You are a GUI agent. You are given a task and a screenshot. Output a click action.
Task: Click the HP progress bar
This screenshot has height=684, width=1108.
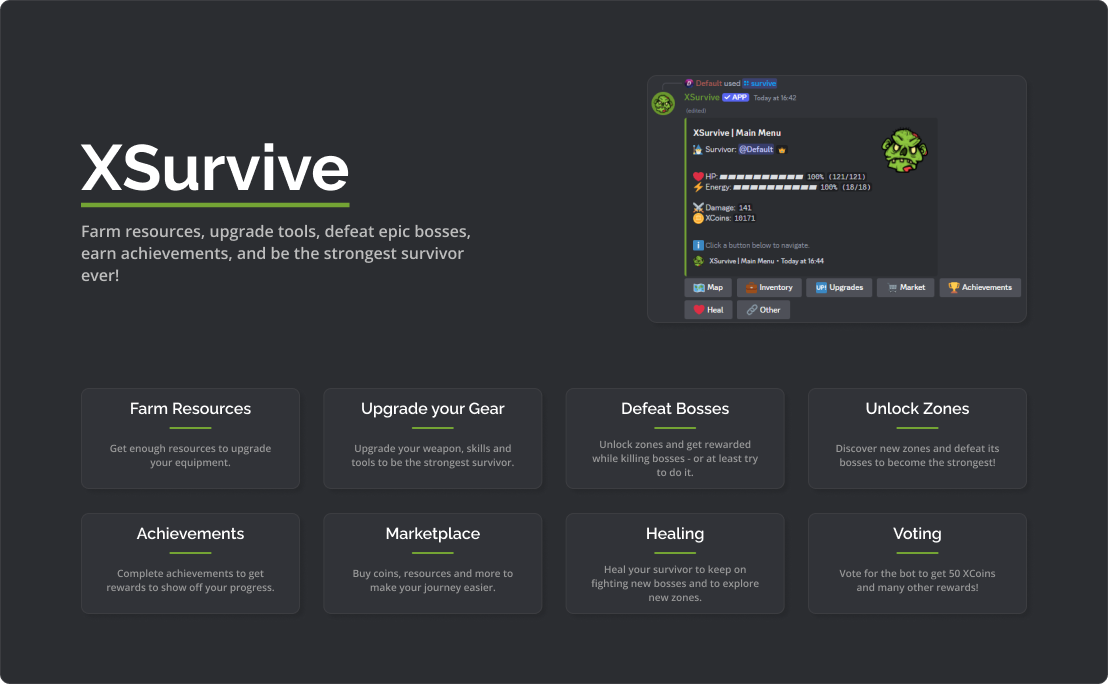[x=761, y=177]
